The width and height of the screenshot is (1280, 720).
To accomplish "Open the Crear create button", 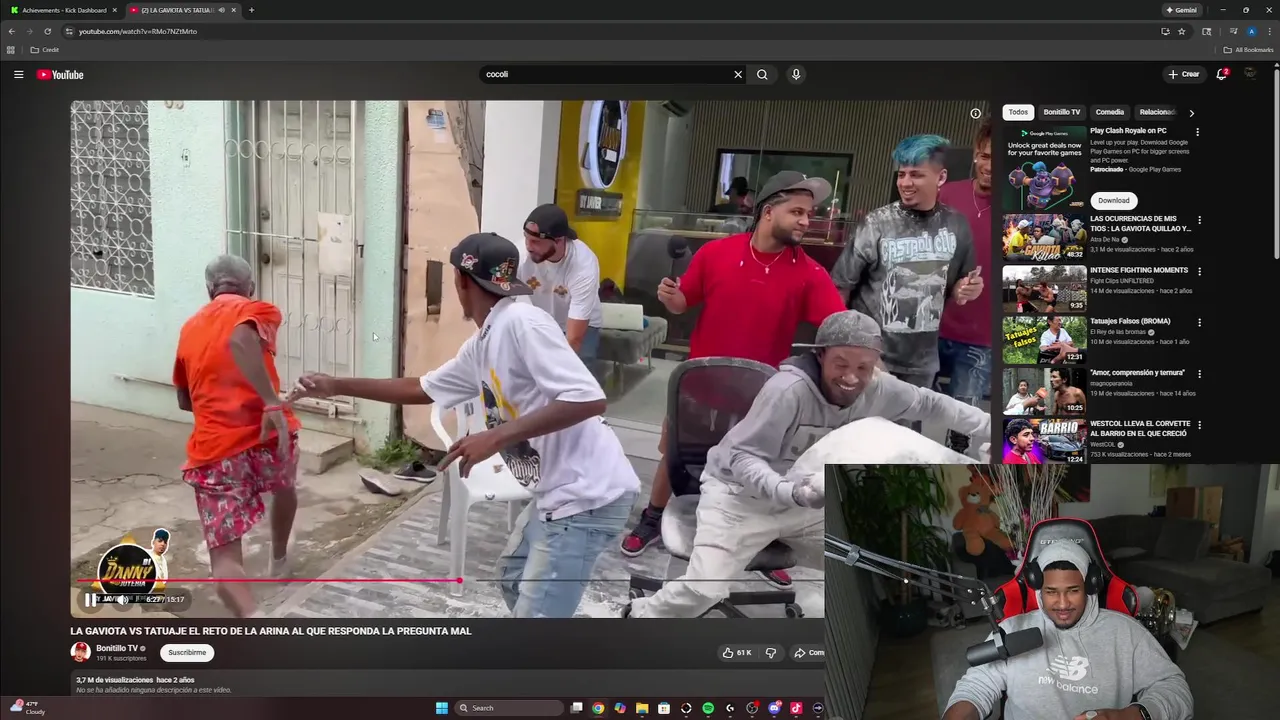I will pos(1184,74).
